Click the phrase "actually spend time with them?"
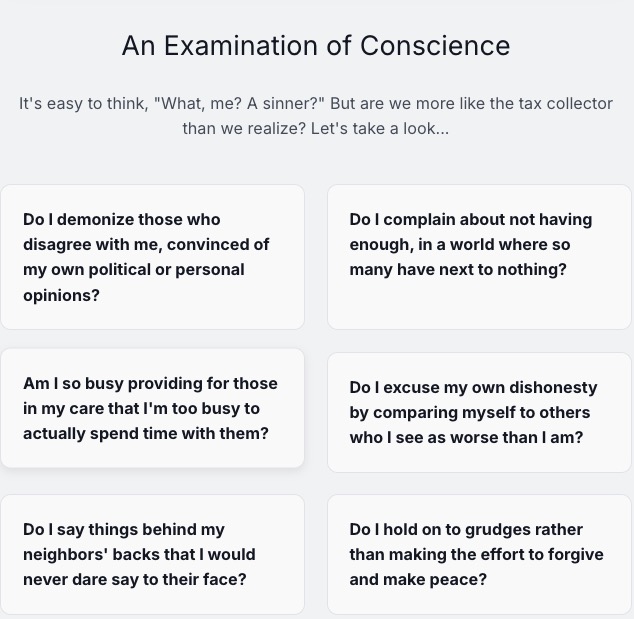 [146, 433]
